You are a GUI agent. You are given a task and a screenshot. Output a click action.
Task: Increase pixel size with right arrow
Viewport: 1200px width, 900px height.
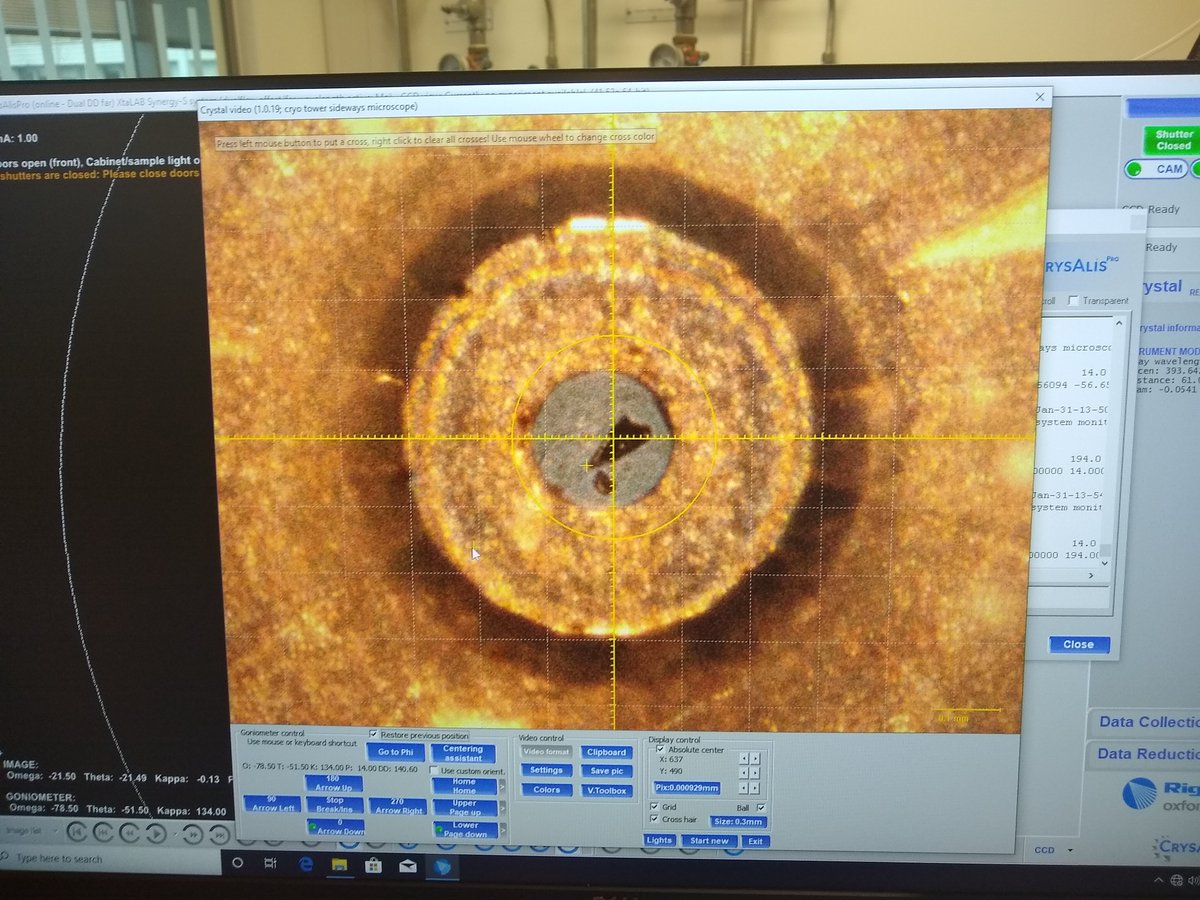pyautogui.click(x=754, y=788)
